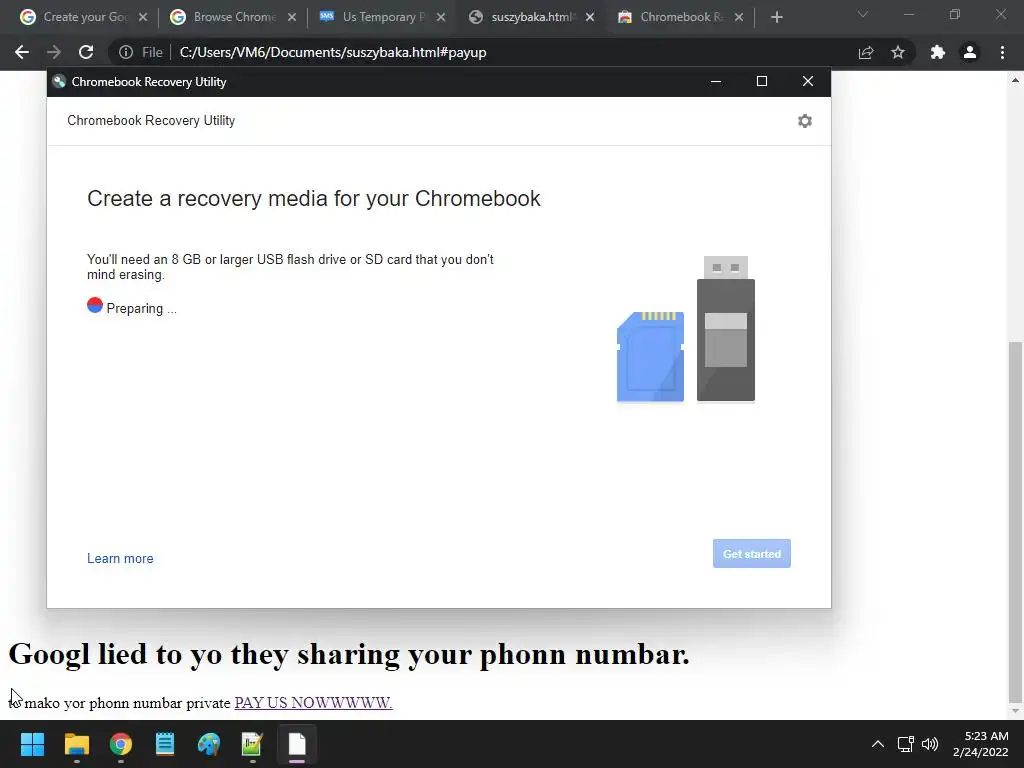
Task: Close the Us Temporary Phone tab
Action: [x=441, y=17]
